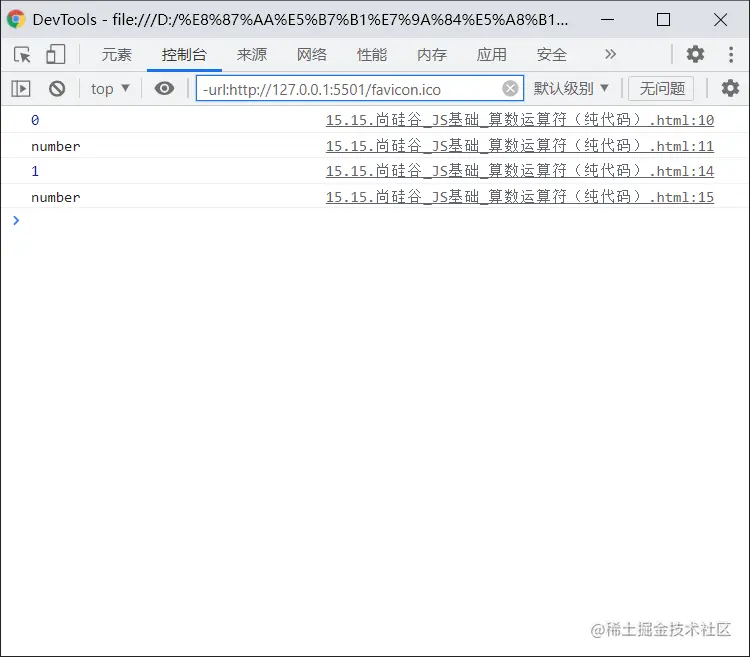Open the 元素 (Elements) tab
750x657 pixels.
116,55
